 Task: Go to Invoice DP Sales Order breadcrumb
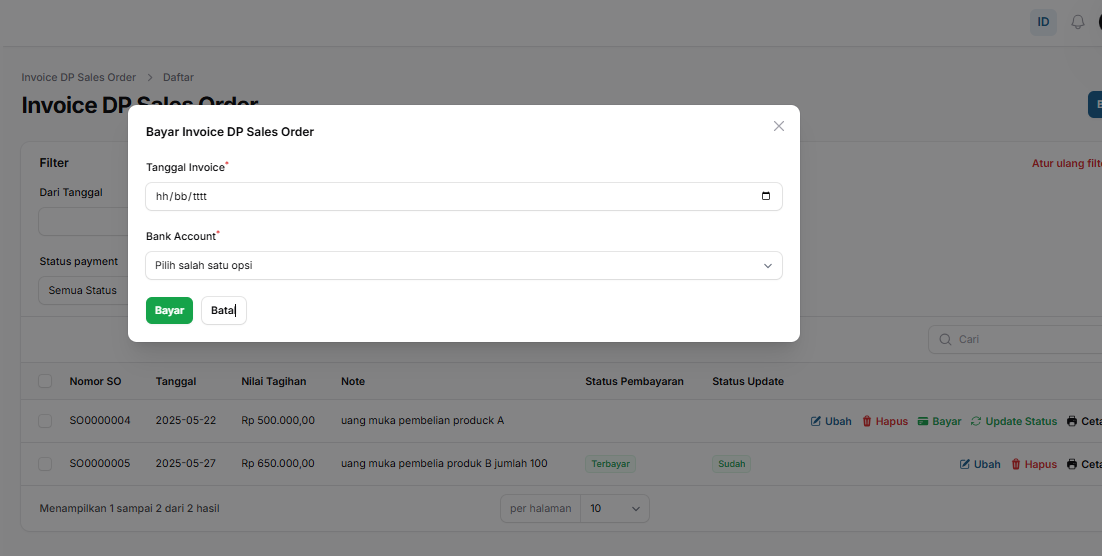(79, 77)
